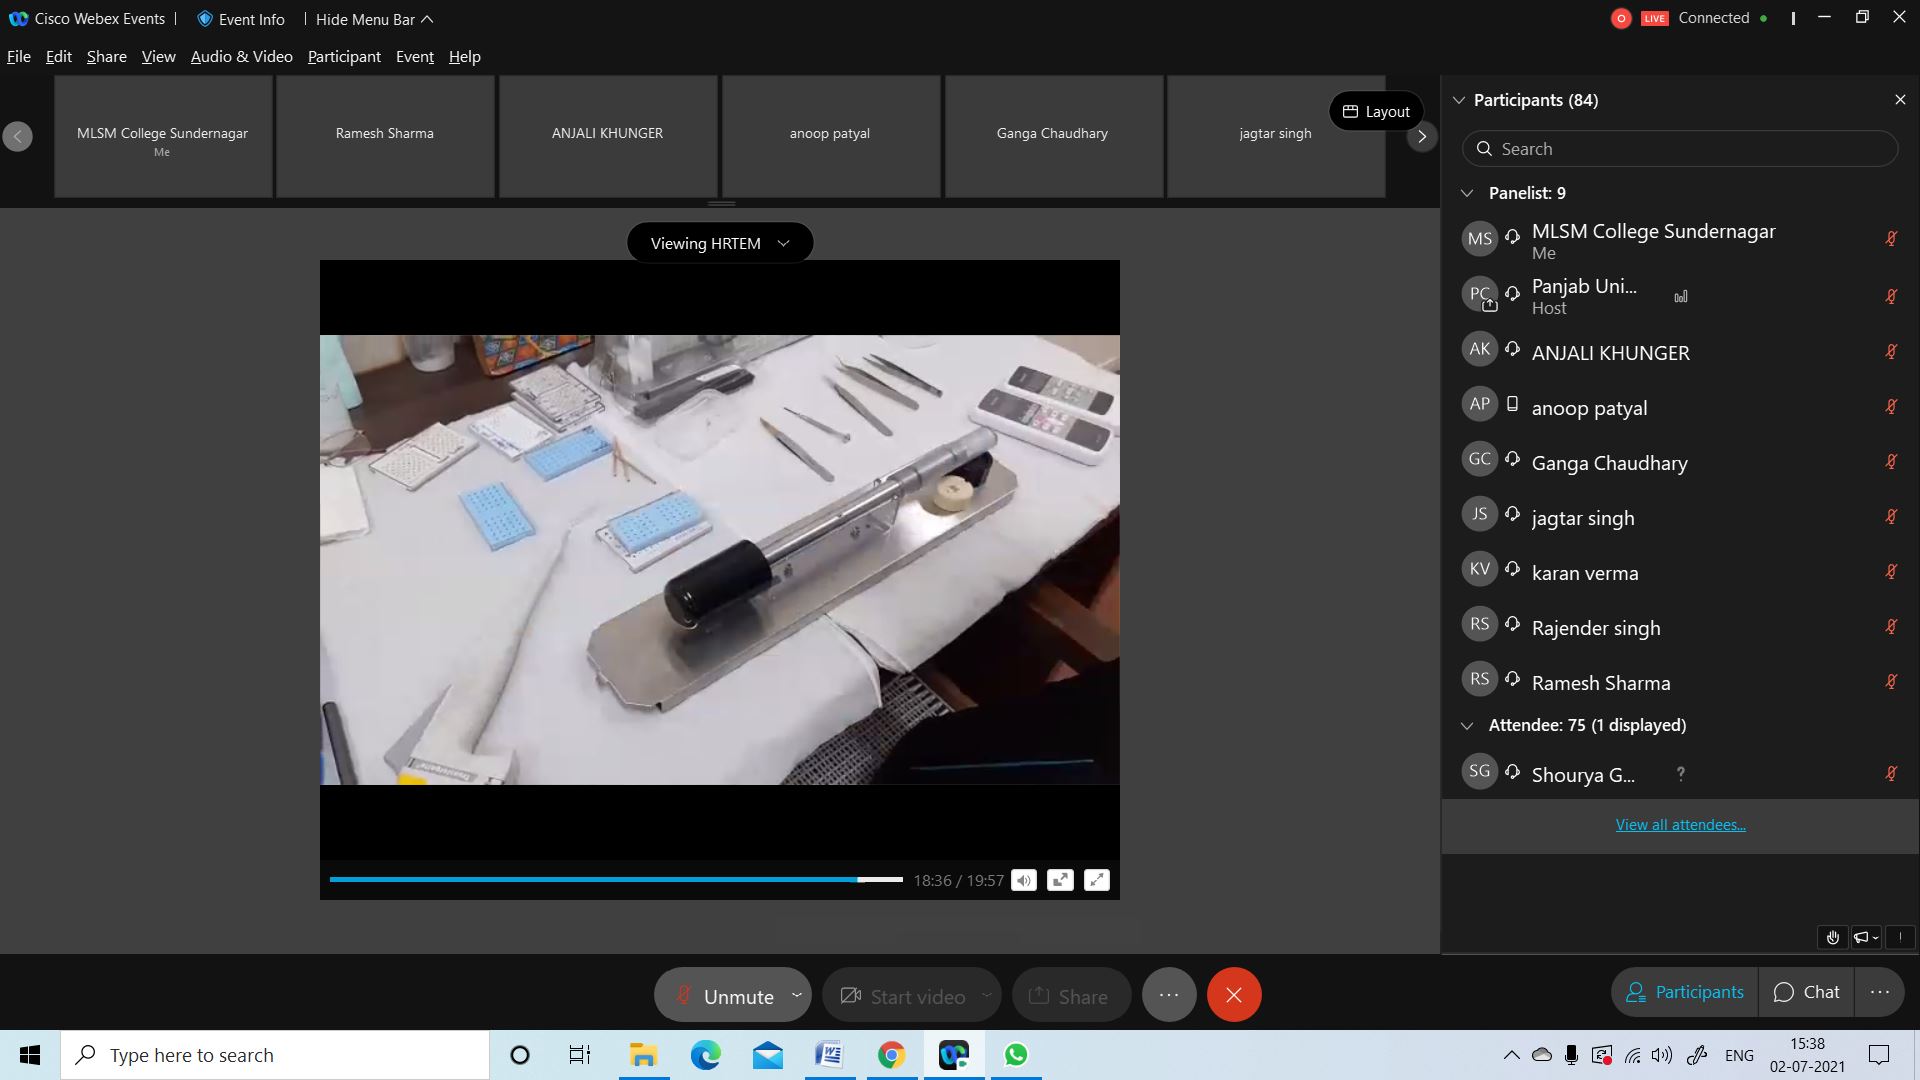The image size is (1920, 1080).
Task: Click View all attendees link
Action: (x=1680, y=825)
